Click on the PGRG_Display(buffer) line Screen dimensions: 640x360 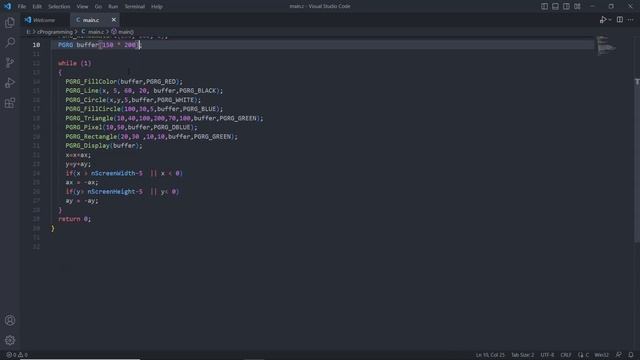point(104,146)
